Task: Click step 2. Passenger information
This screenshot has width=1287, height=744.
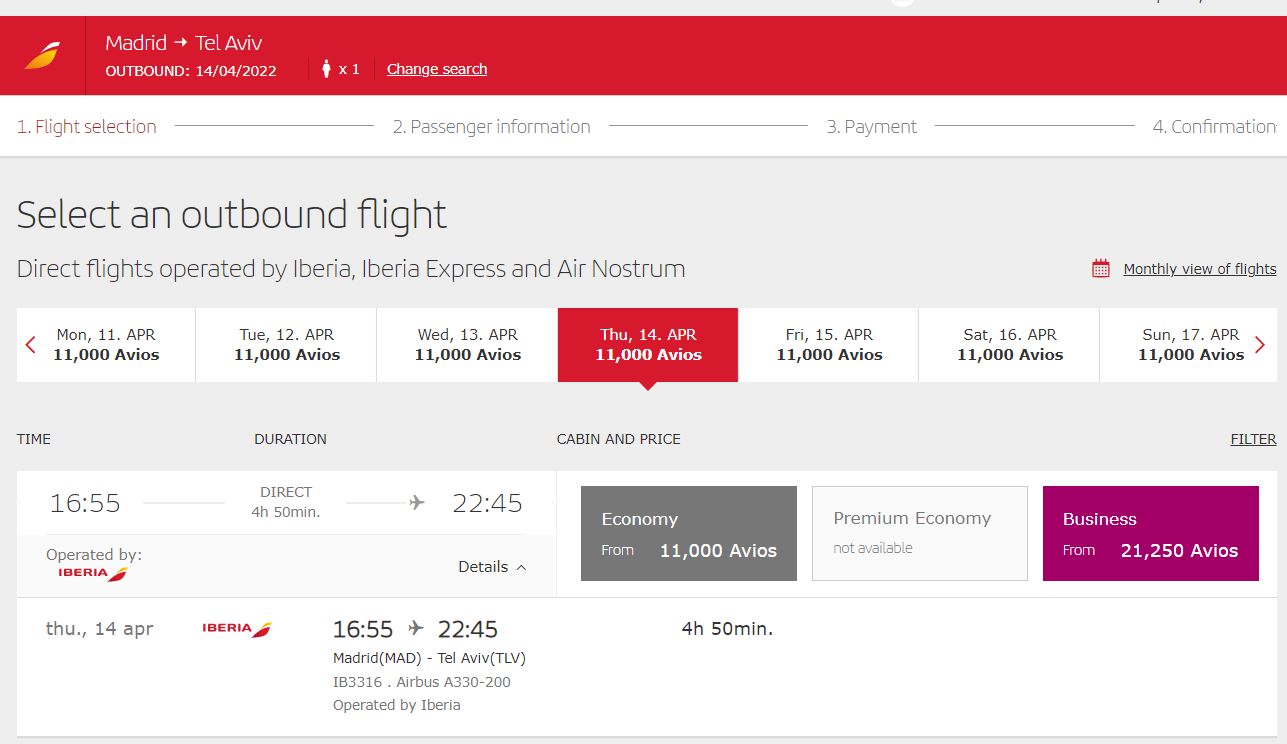Action: (491, 127)
